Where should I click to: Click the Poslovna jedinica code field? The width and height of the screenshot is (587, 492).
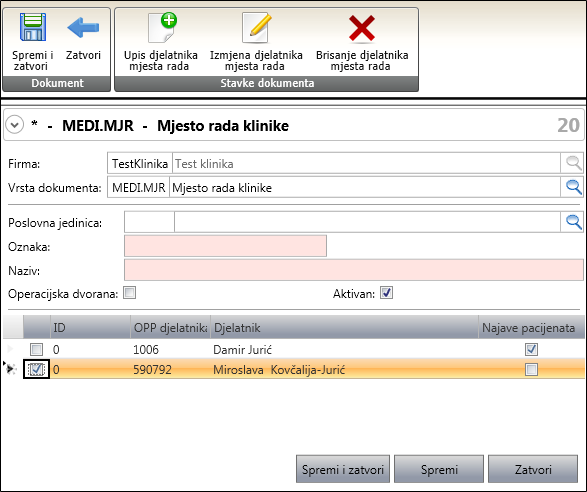point(149,222)
